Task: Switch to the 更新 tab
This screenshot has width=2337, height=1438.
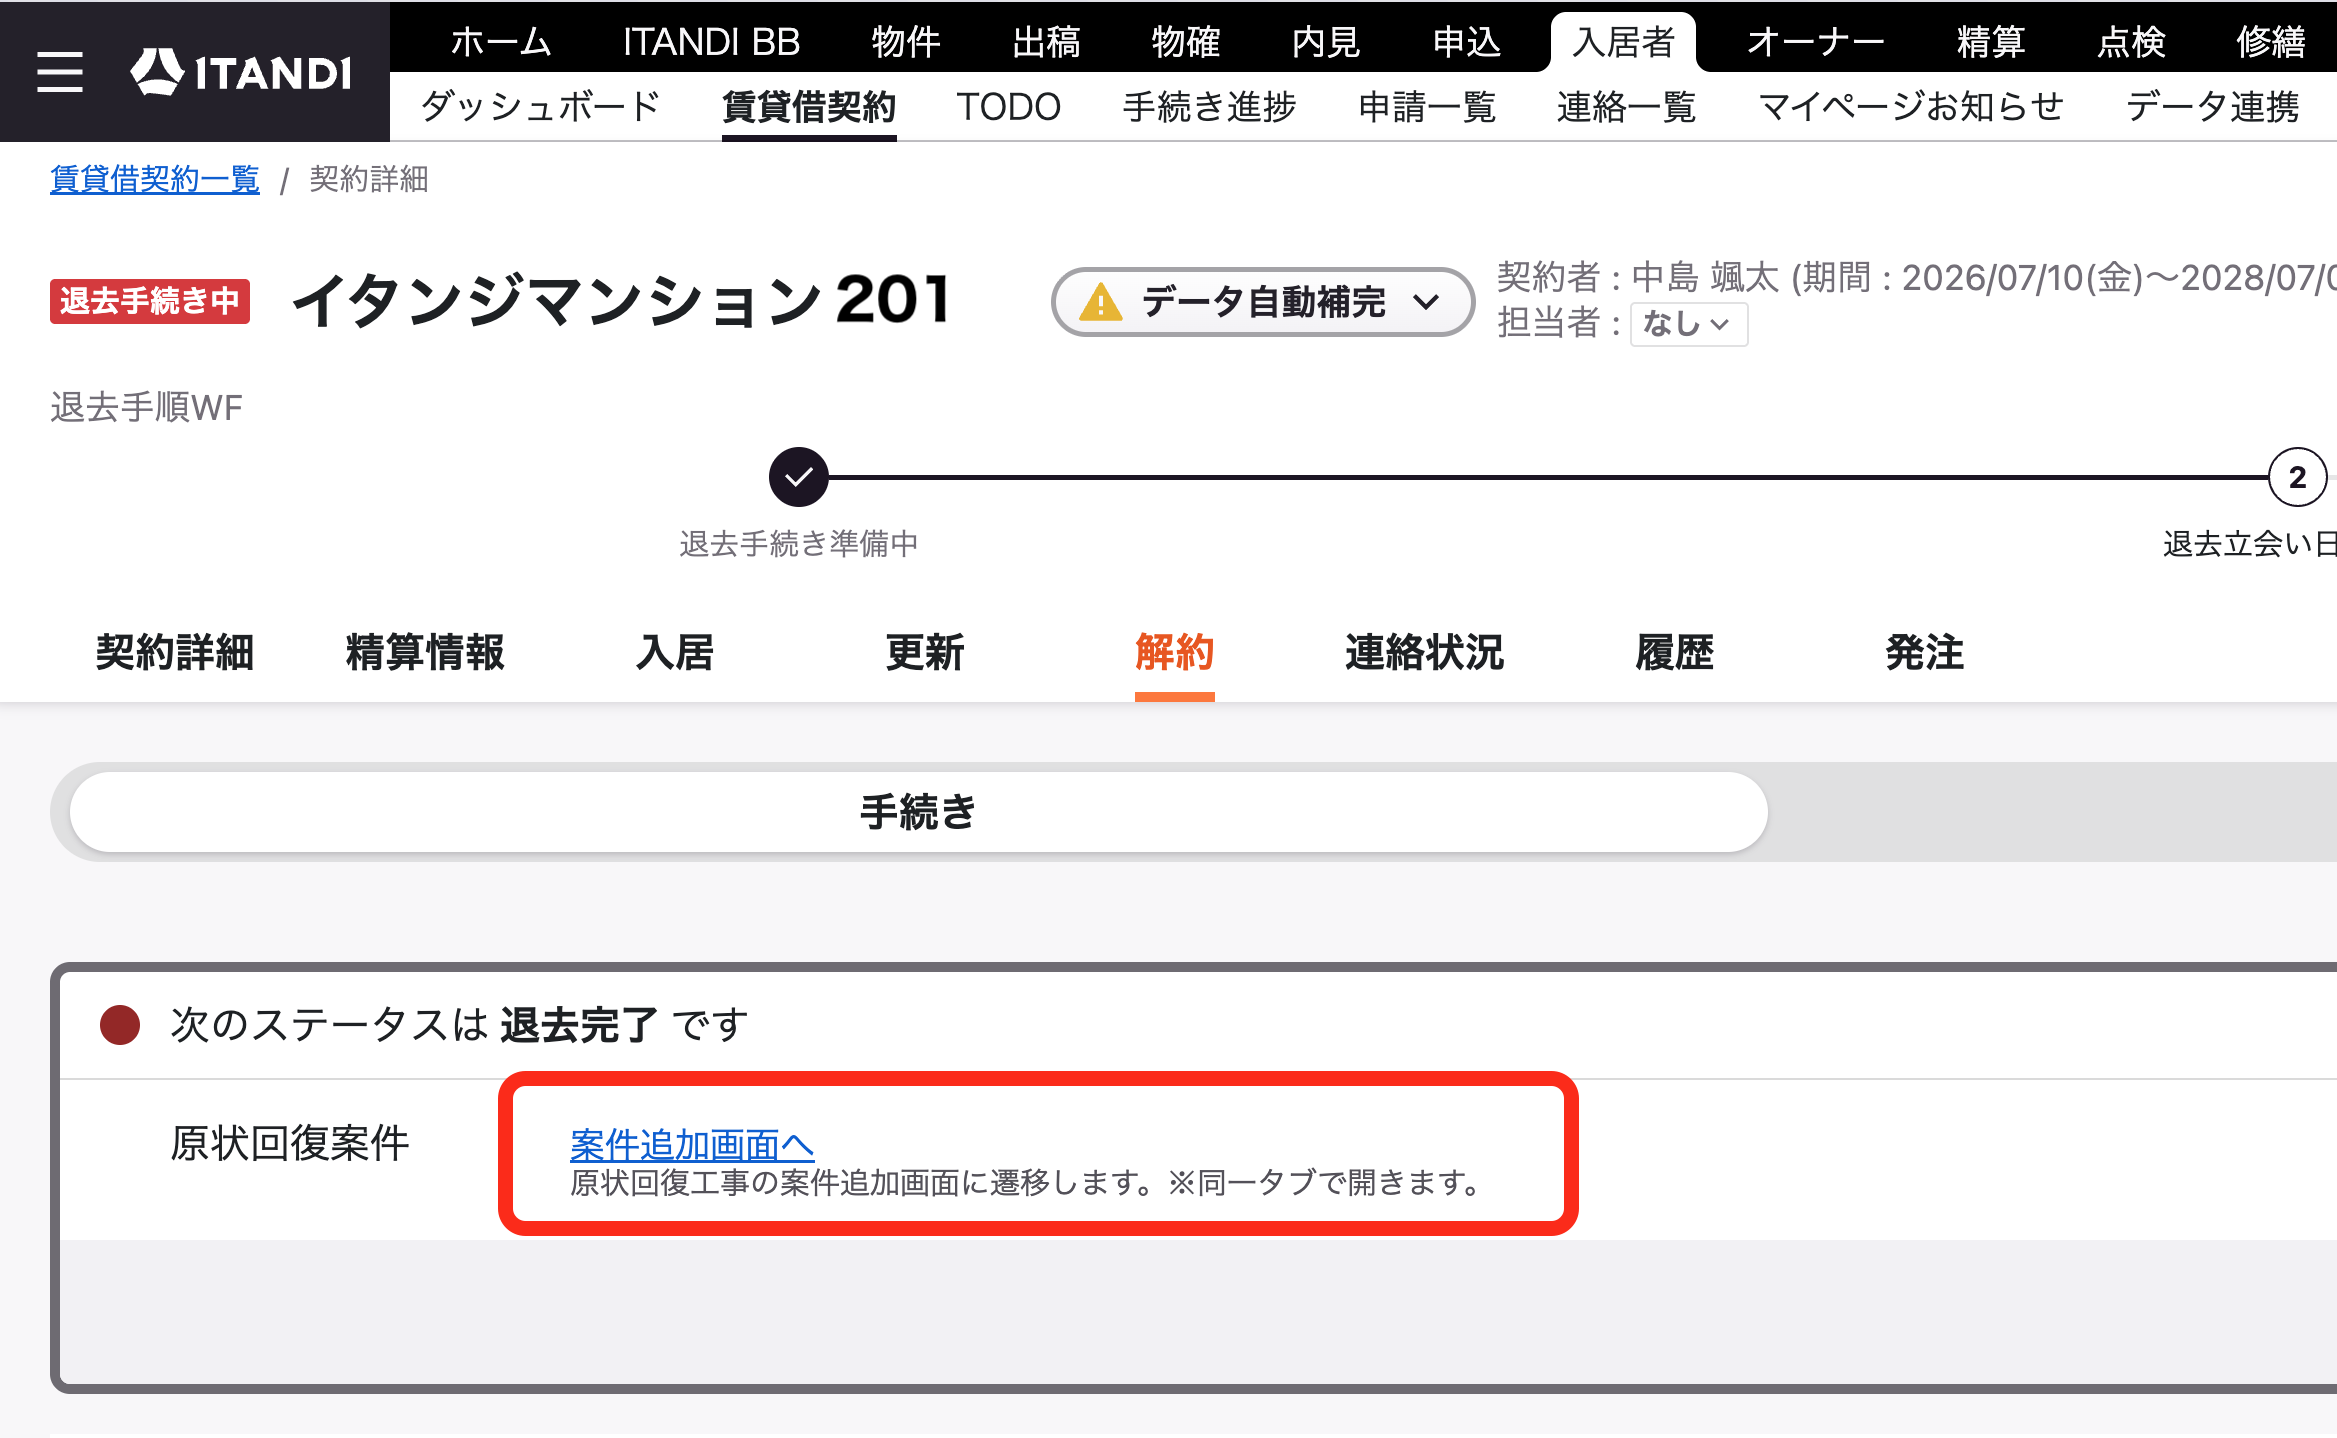Action: click(925, 652)
